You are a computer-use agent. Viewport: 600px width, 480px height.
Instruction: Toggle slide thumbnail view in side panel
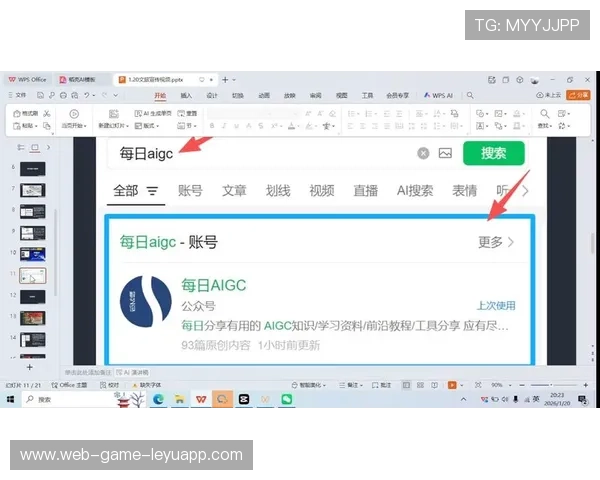(35, 147)
